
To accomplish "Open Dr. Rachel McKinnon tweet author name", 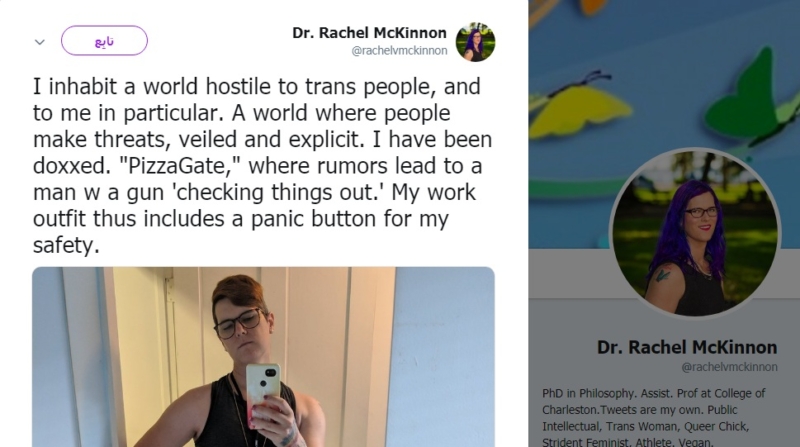I will pyautogui.click(x=369, y=33).
